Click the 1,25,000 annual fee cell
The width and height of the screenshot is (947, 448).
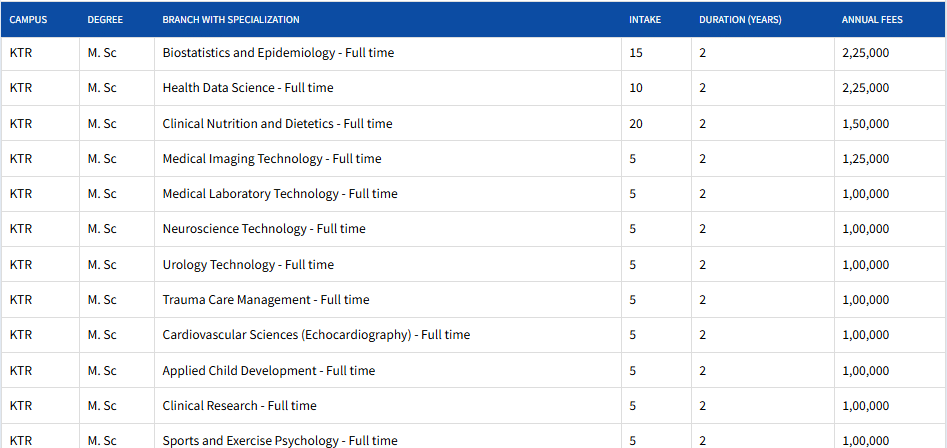[x=865, y=159]
